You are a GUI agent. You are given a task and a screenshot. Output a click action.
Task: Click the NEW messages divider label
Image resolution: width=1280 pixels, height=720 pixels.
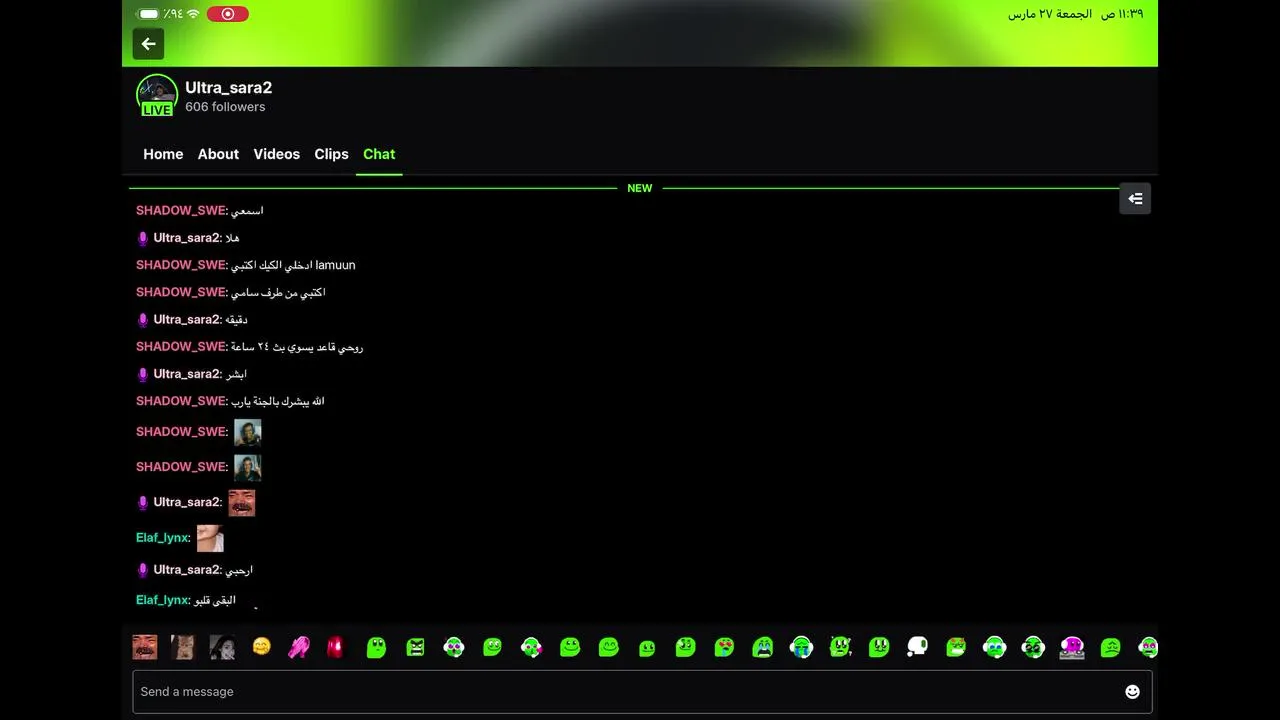click(640, 188)
